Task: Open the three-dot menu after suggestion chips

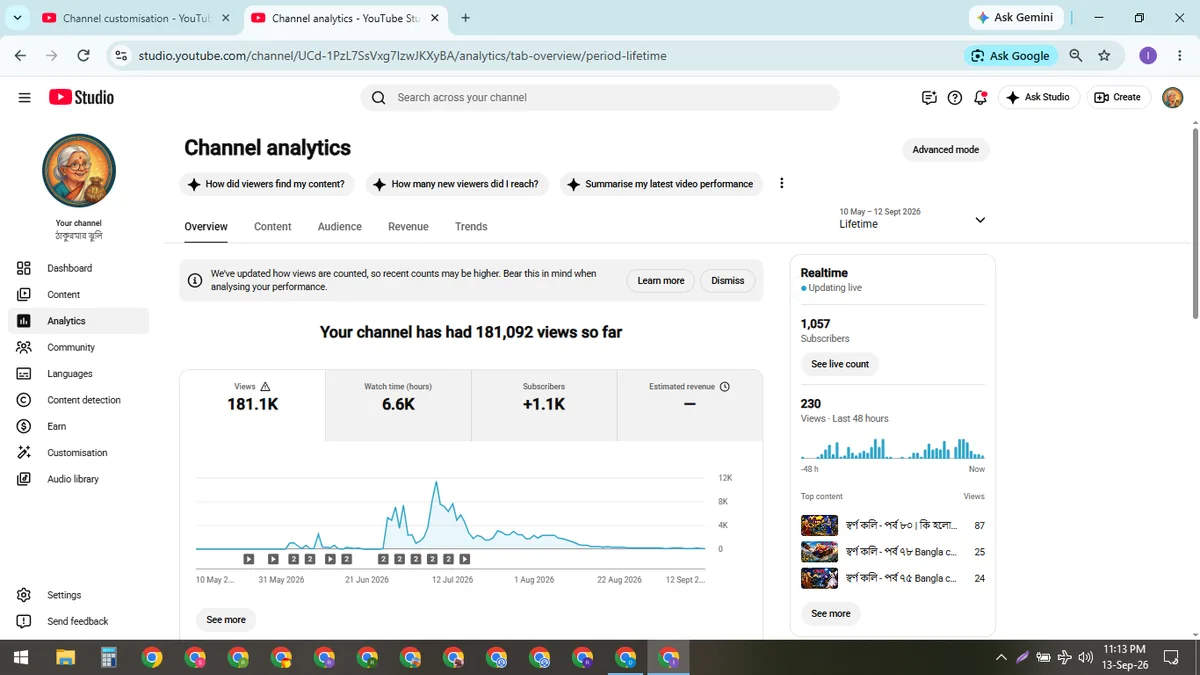Action: click(x=782, y=184)
